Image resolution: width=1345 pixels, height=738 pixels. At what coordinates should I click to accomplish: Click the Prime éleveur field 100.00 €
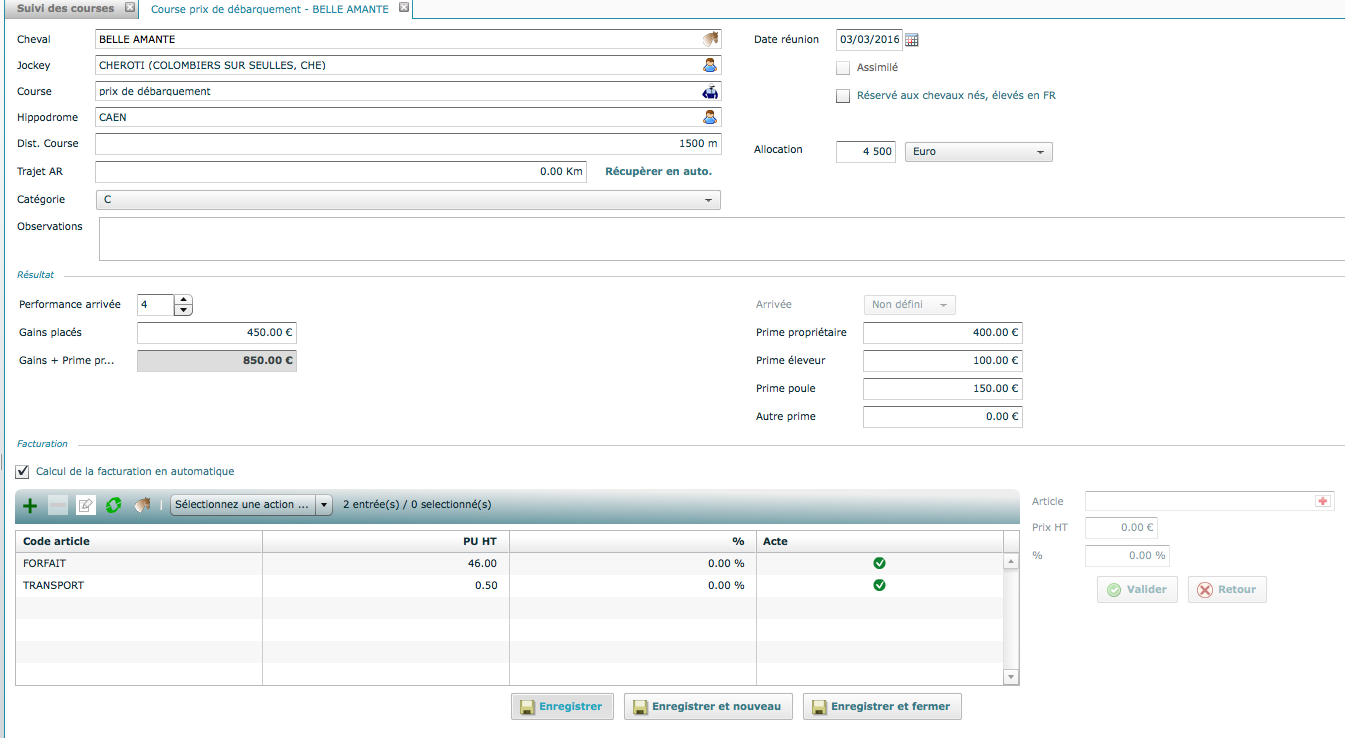[943, 361]
